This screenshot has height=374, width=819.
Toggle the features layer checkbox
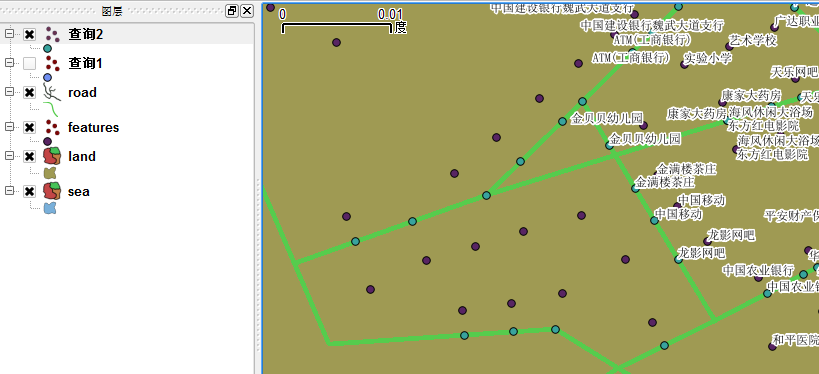pos(30,127)
